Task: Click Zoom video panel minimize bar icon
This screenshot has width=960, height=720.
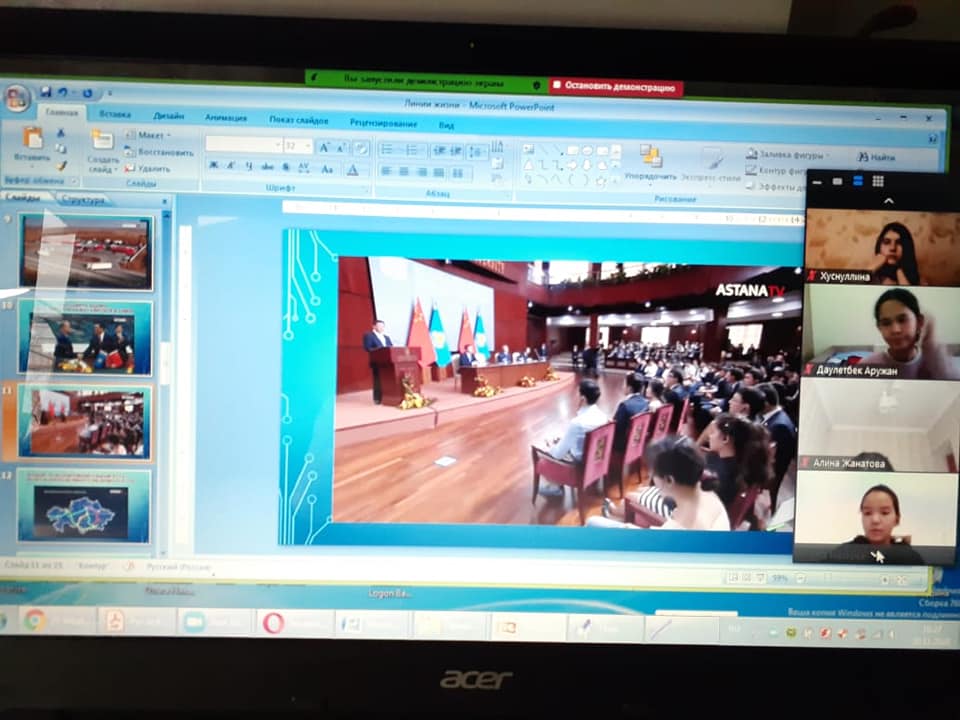Action: click(819, 181)
